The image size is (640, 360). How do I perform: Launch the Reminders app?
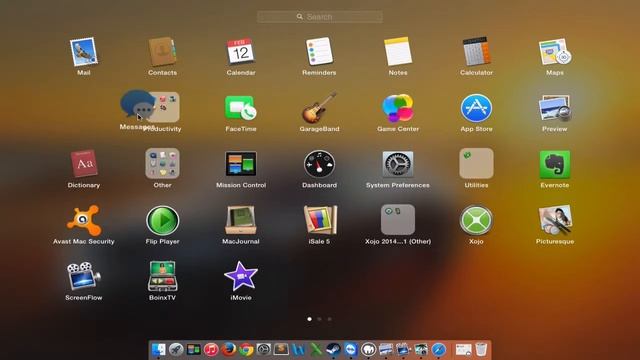319,51
